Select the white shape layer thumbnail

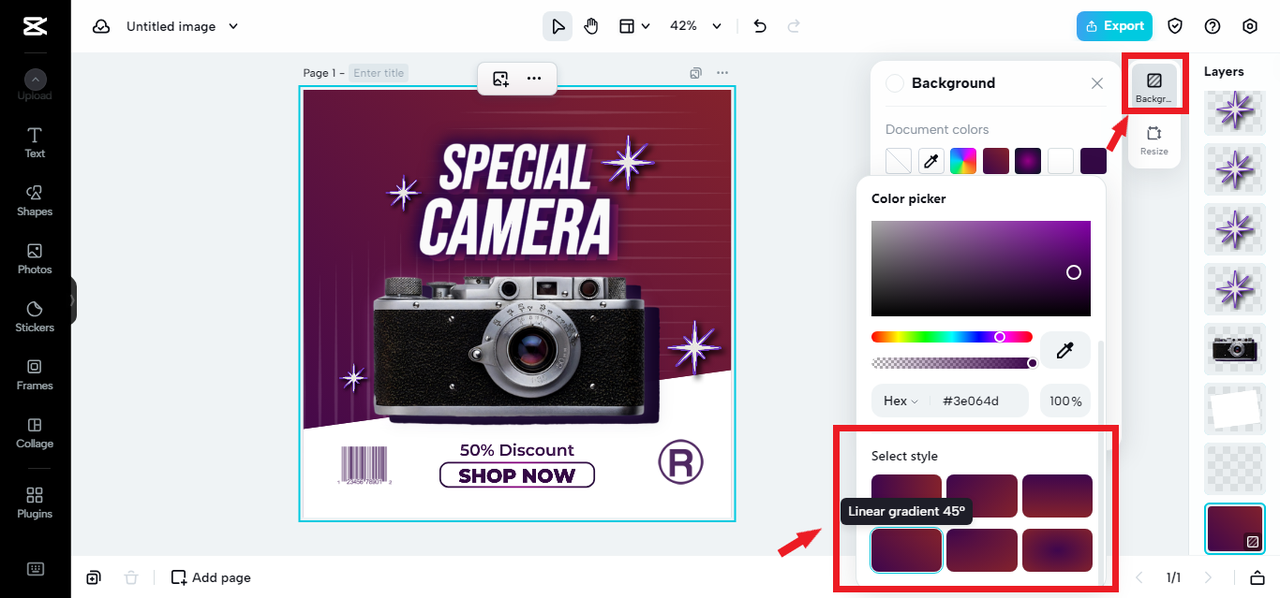click(x=1235, y=408)
